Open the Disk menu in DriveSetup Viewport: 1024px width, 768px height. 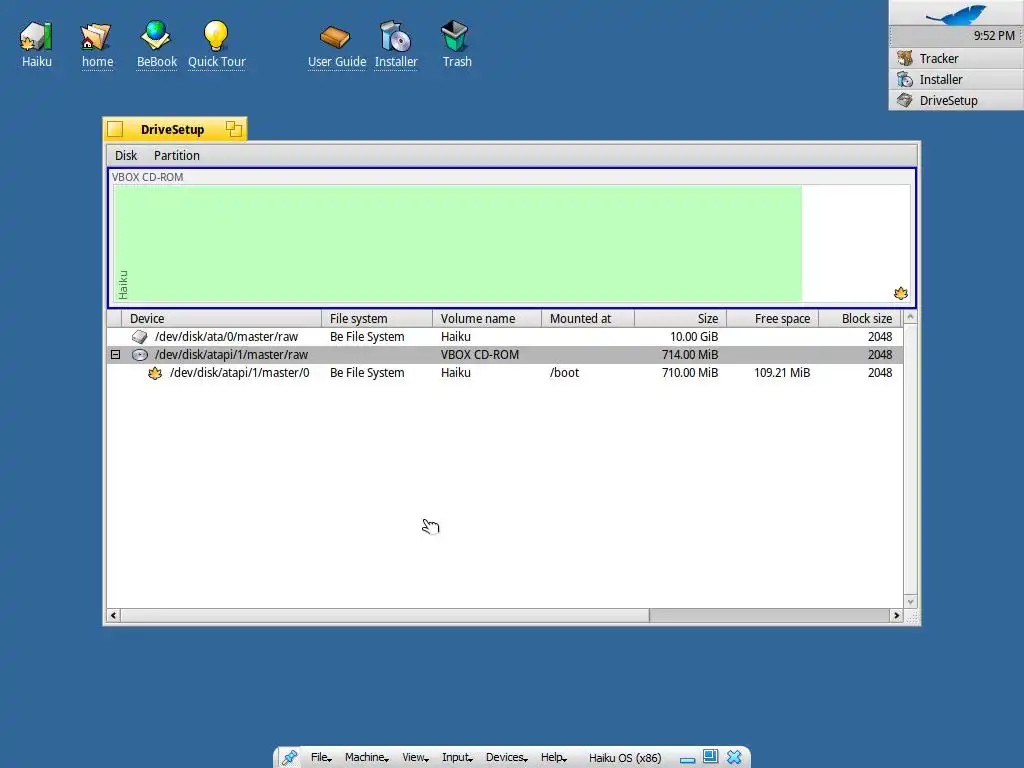tap(126, 155)
